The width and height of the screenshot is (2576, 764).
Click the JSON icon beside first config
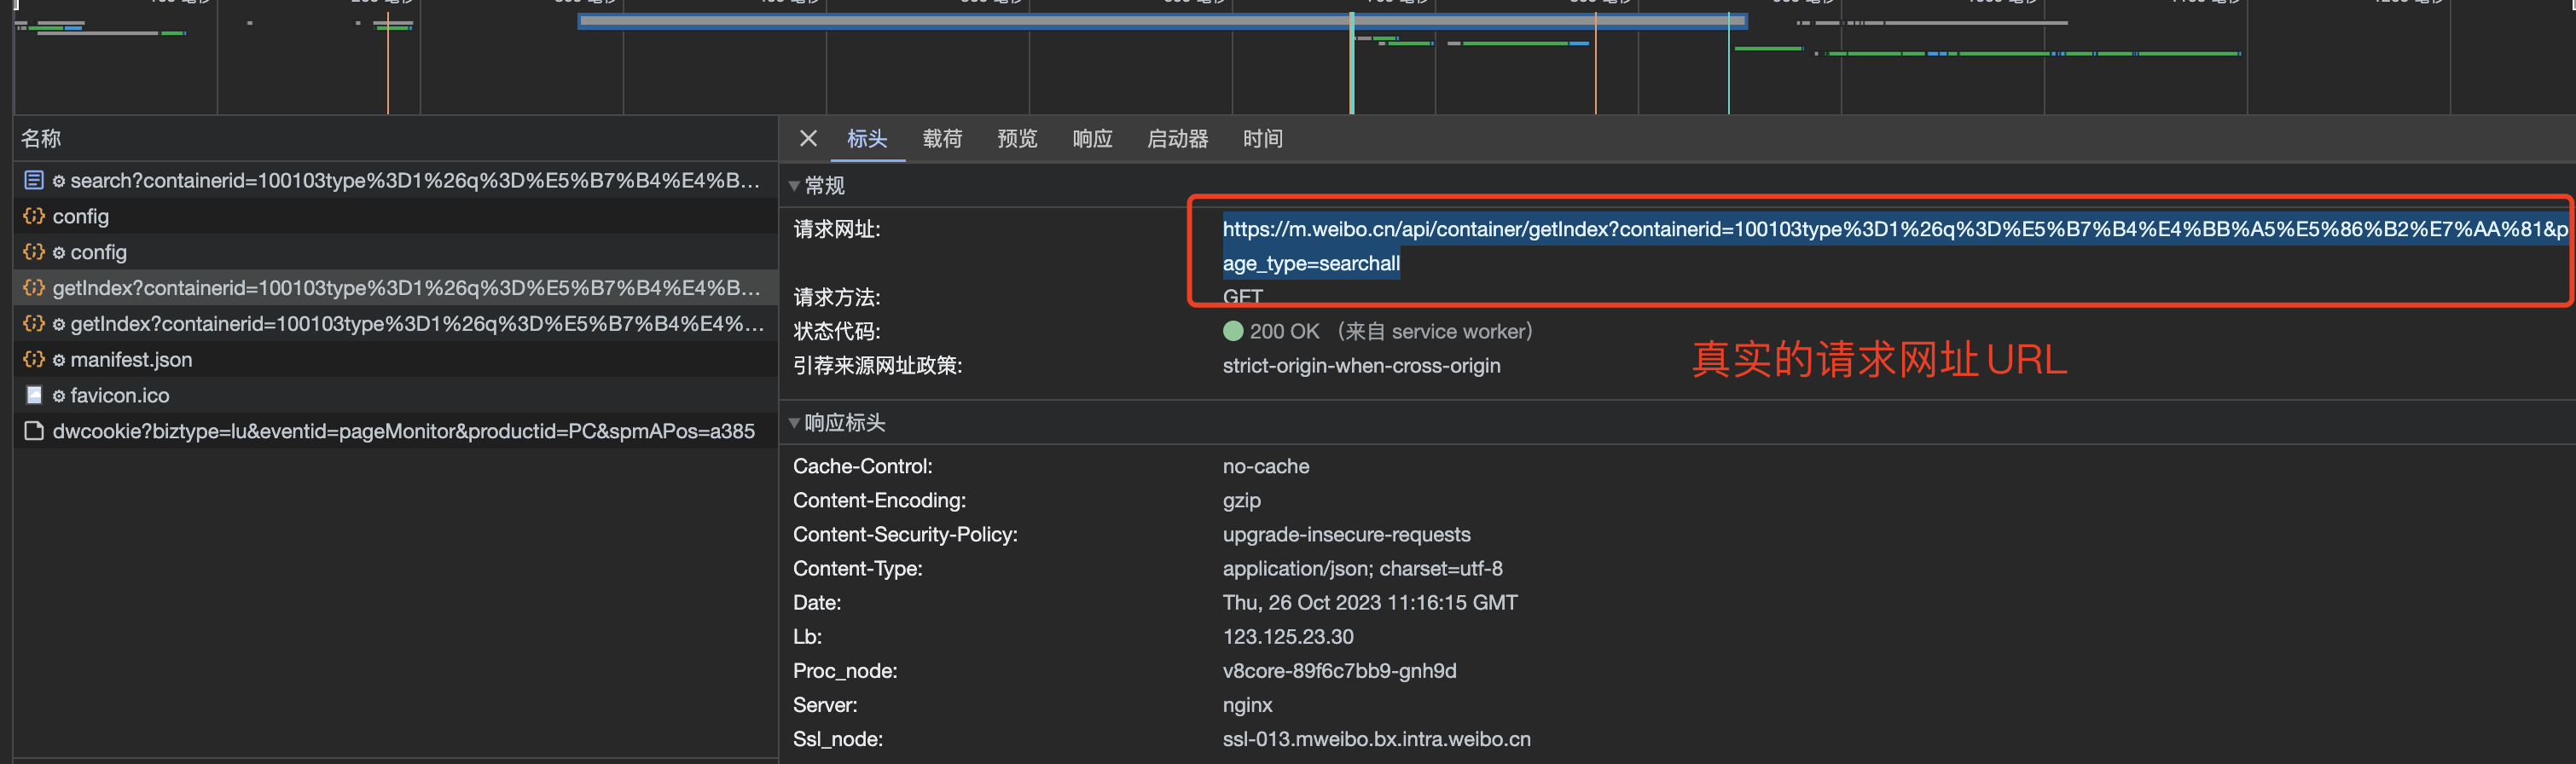pyautogui.click(x=34, y=216)
